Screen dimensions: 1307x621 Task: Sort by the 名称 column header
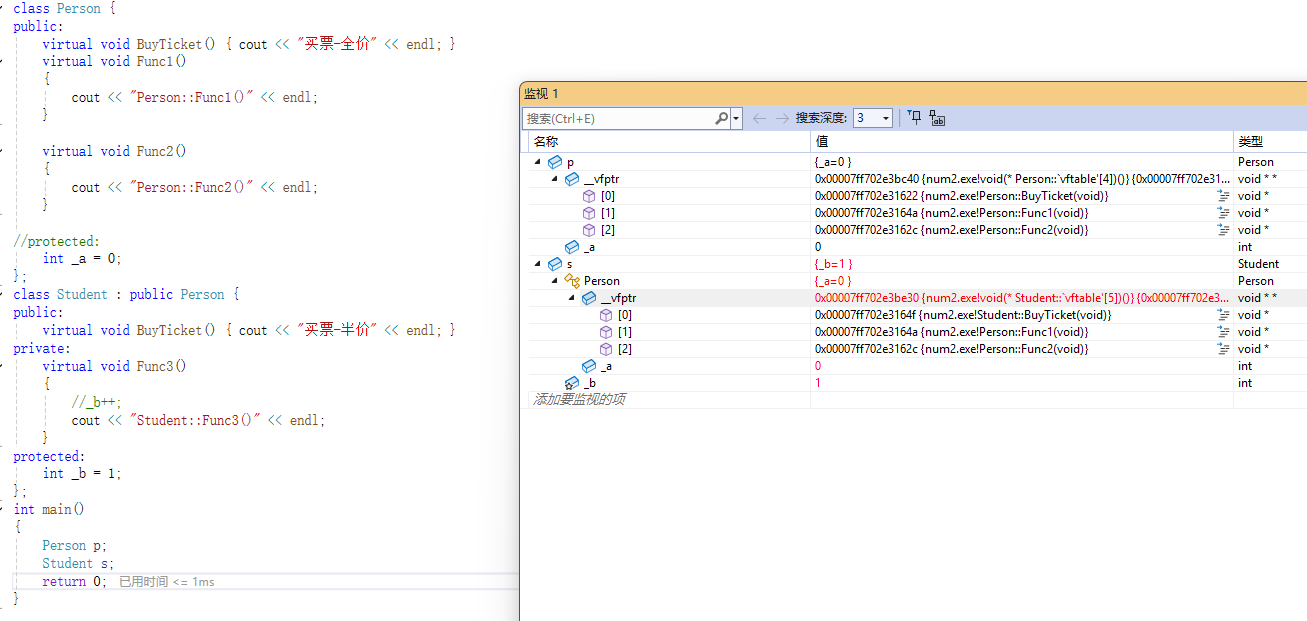546,142
